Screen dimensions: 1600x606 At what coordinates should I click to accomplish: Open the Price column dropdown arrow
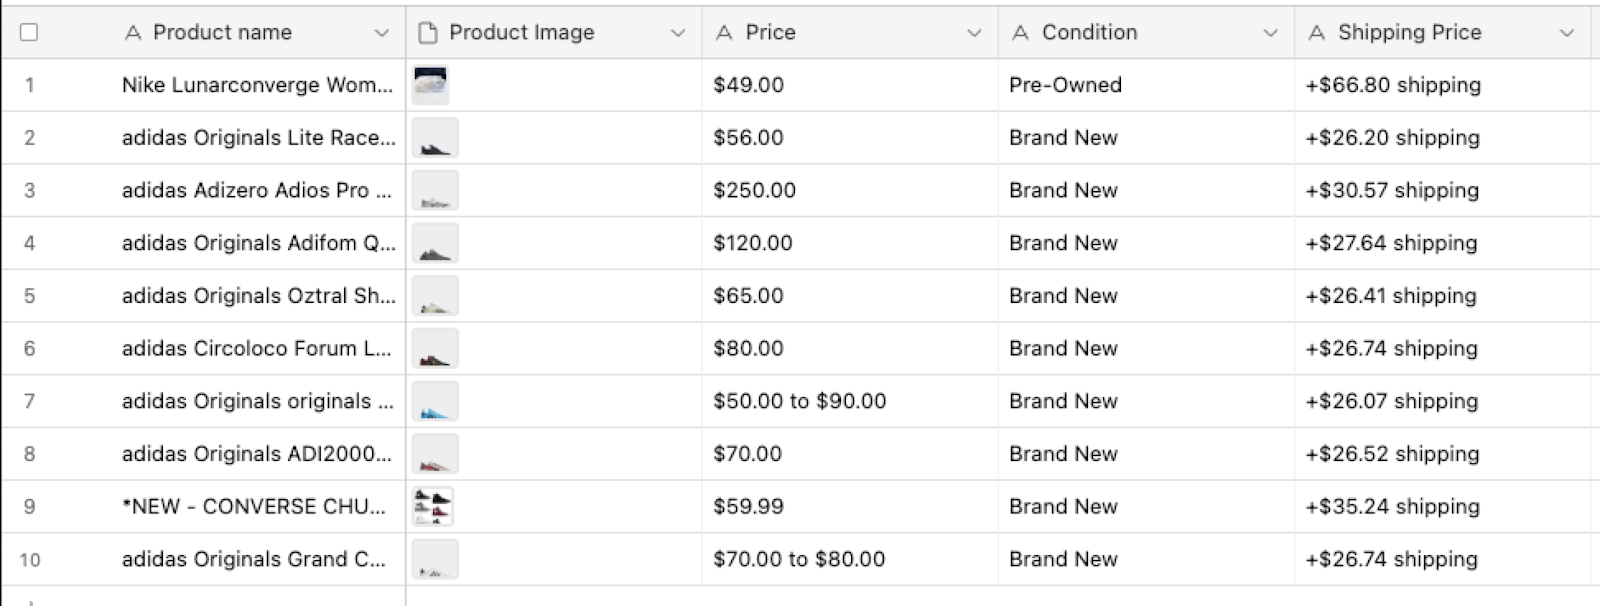coord(973,33)
